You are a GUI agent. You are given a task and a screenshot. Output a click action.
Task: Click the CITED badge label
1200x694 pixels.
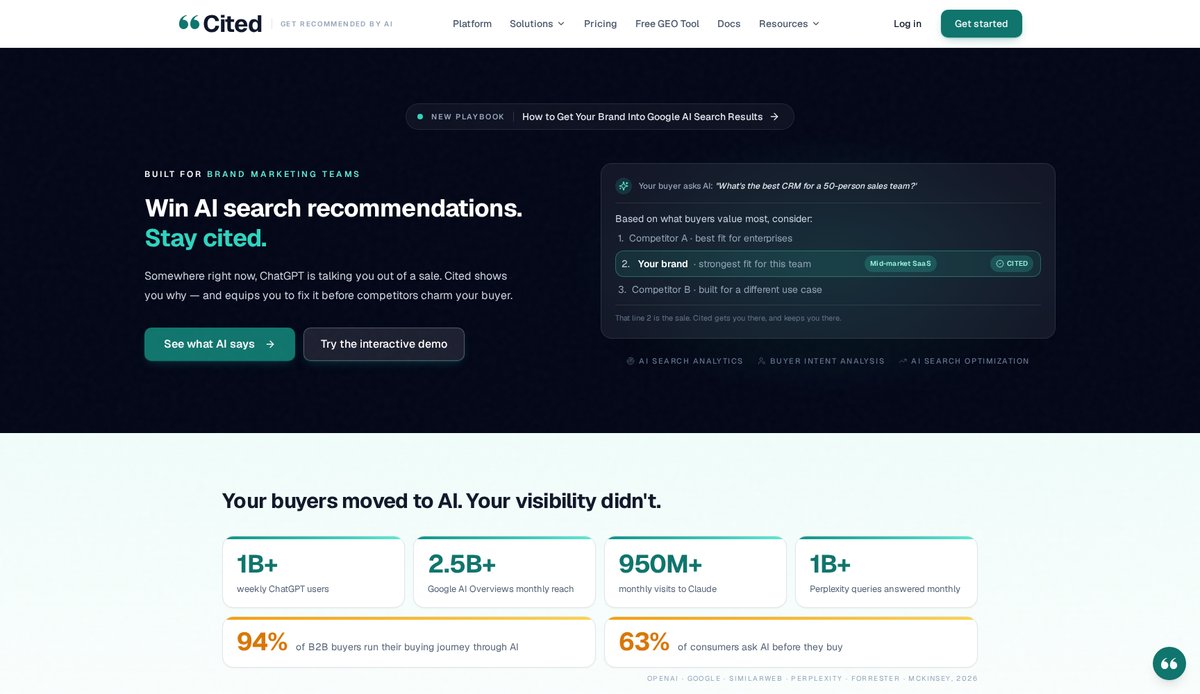point(1017,264)
